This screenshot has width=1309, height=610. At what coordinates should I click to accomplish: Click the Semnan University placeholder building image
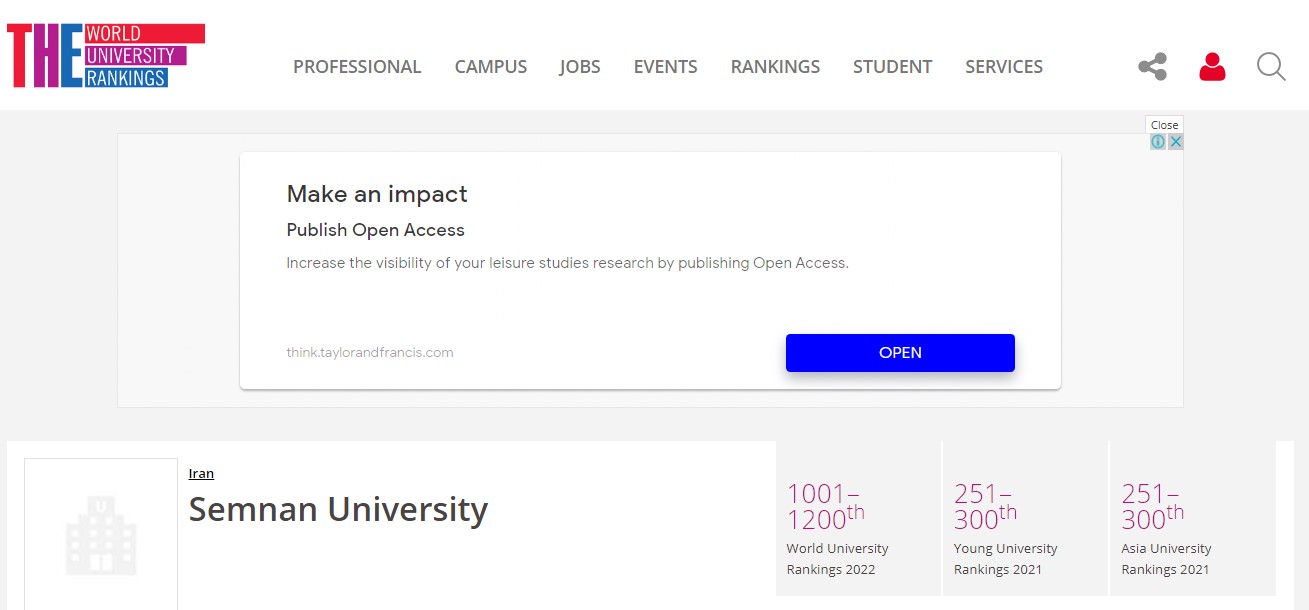(101, 534)
